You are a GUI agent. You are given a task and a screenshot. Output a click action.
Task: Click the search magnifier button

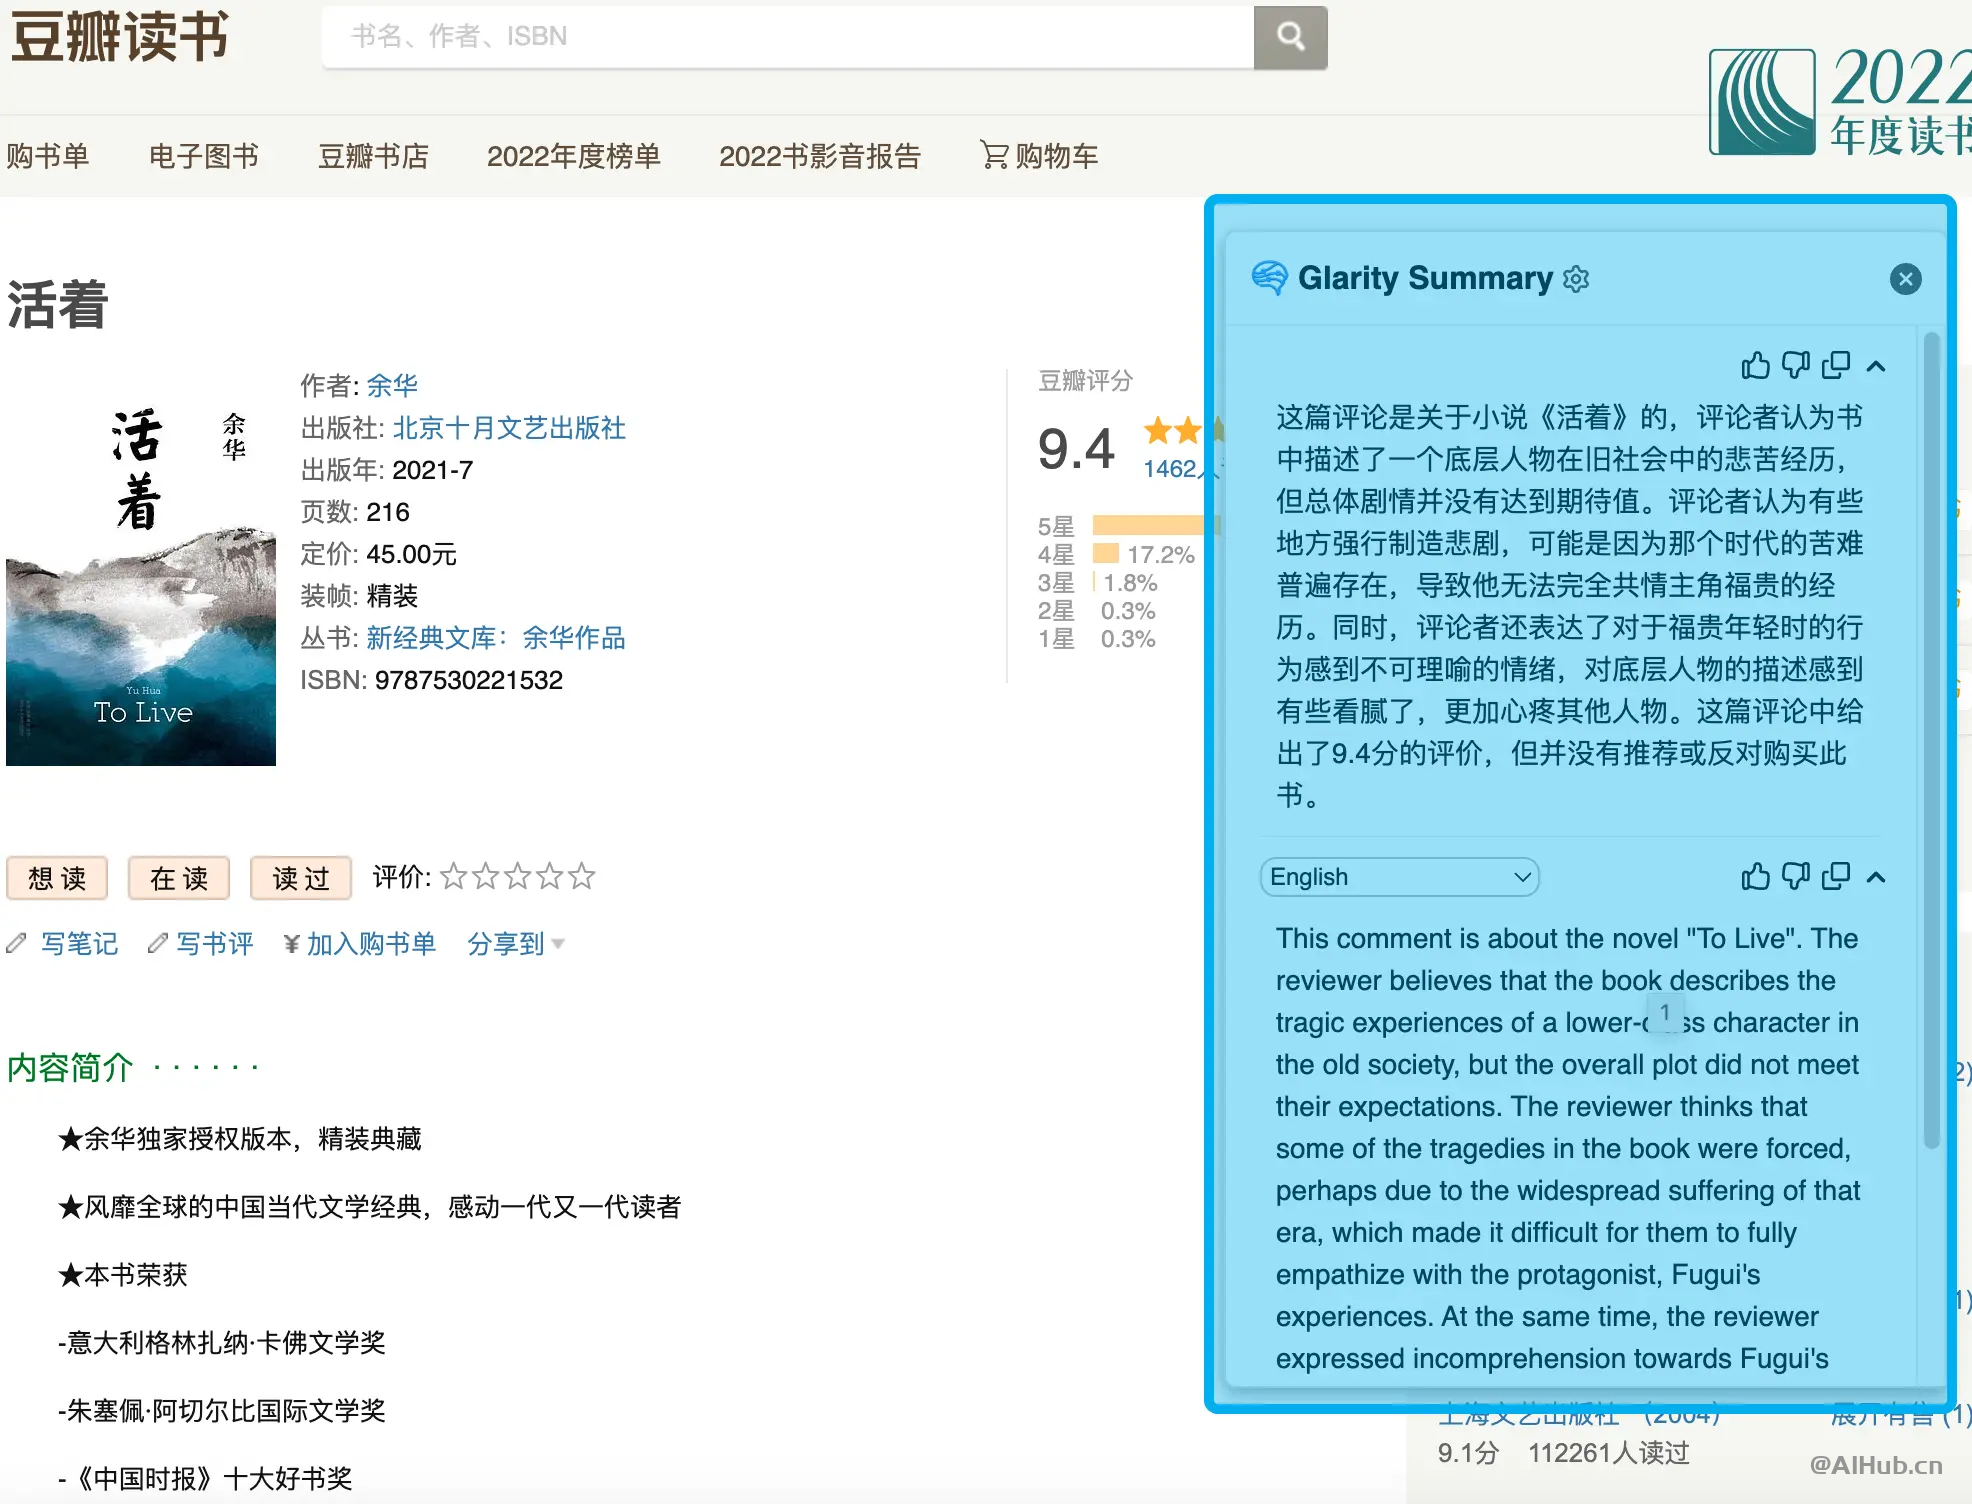point(1290,37)
